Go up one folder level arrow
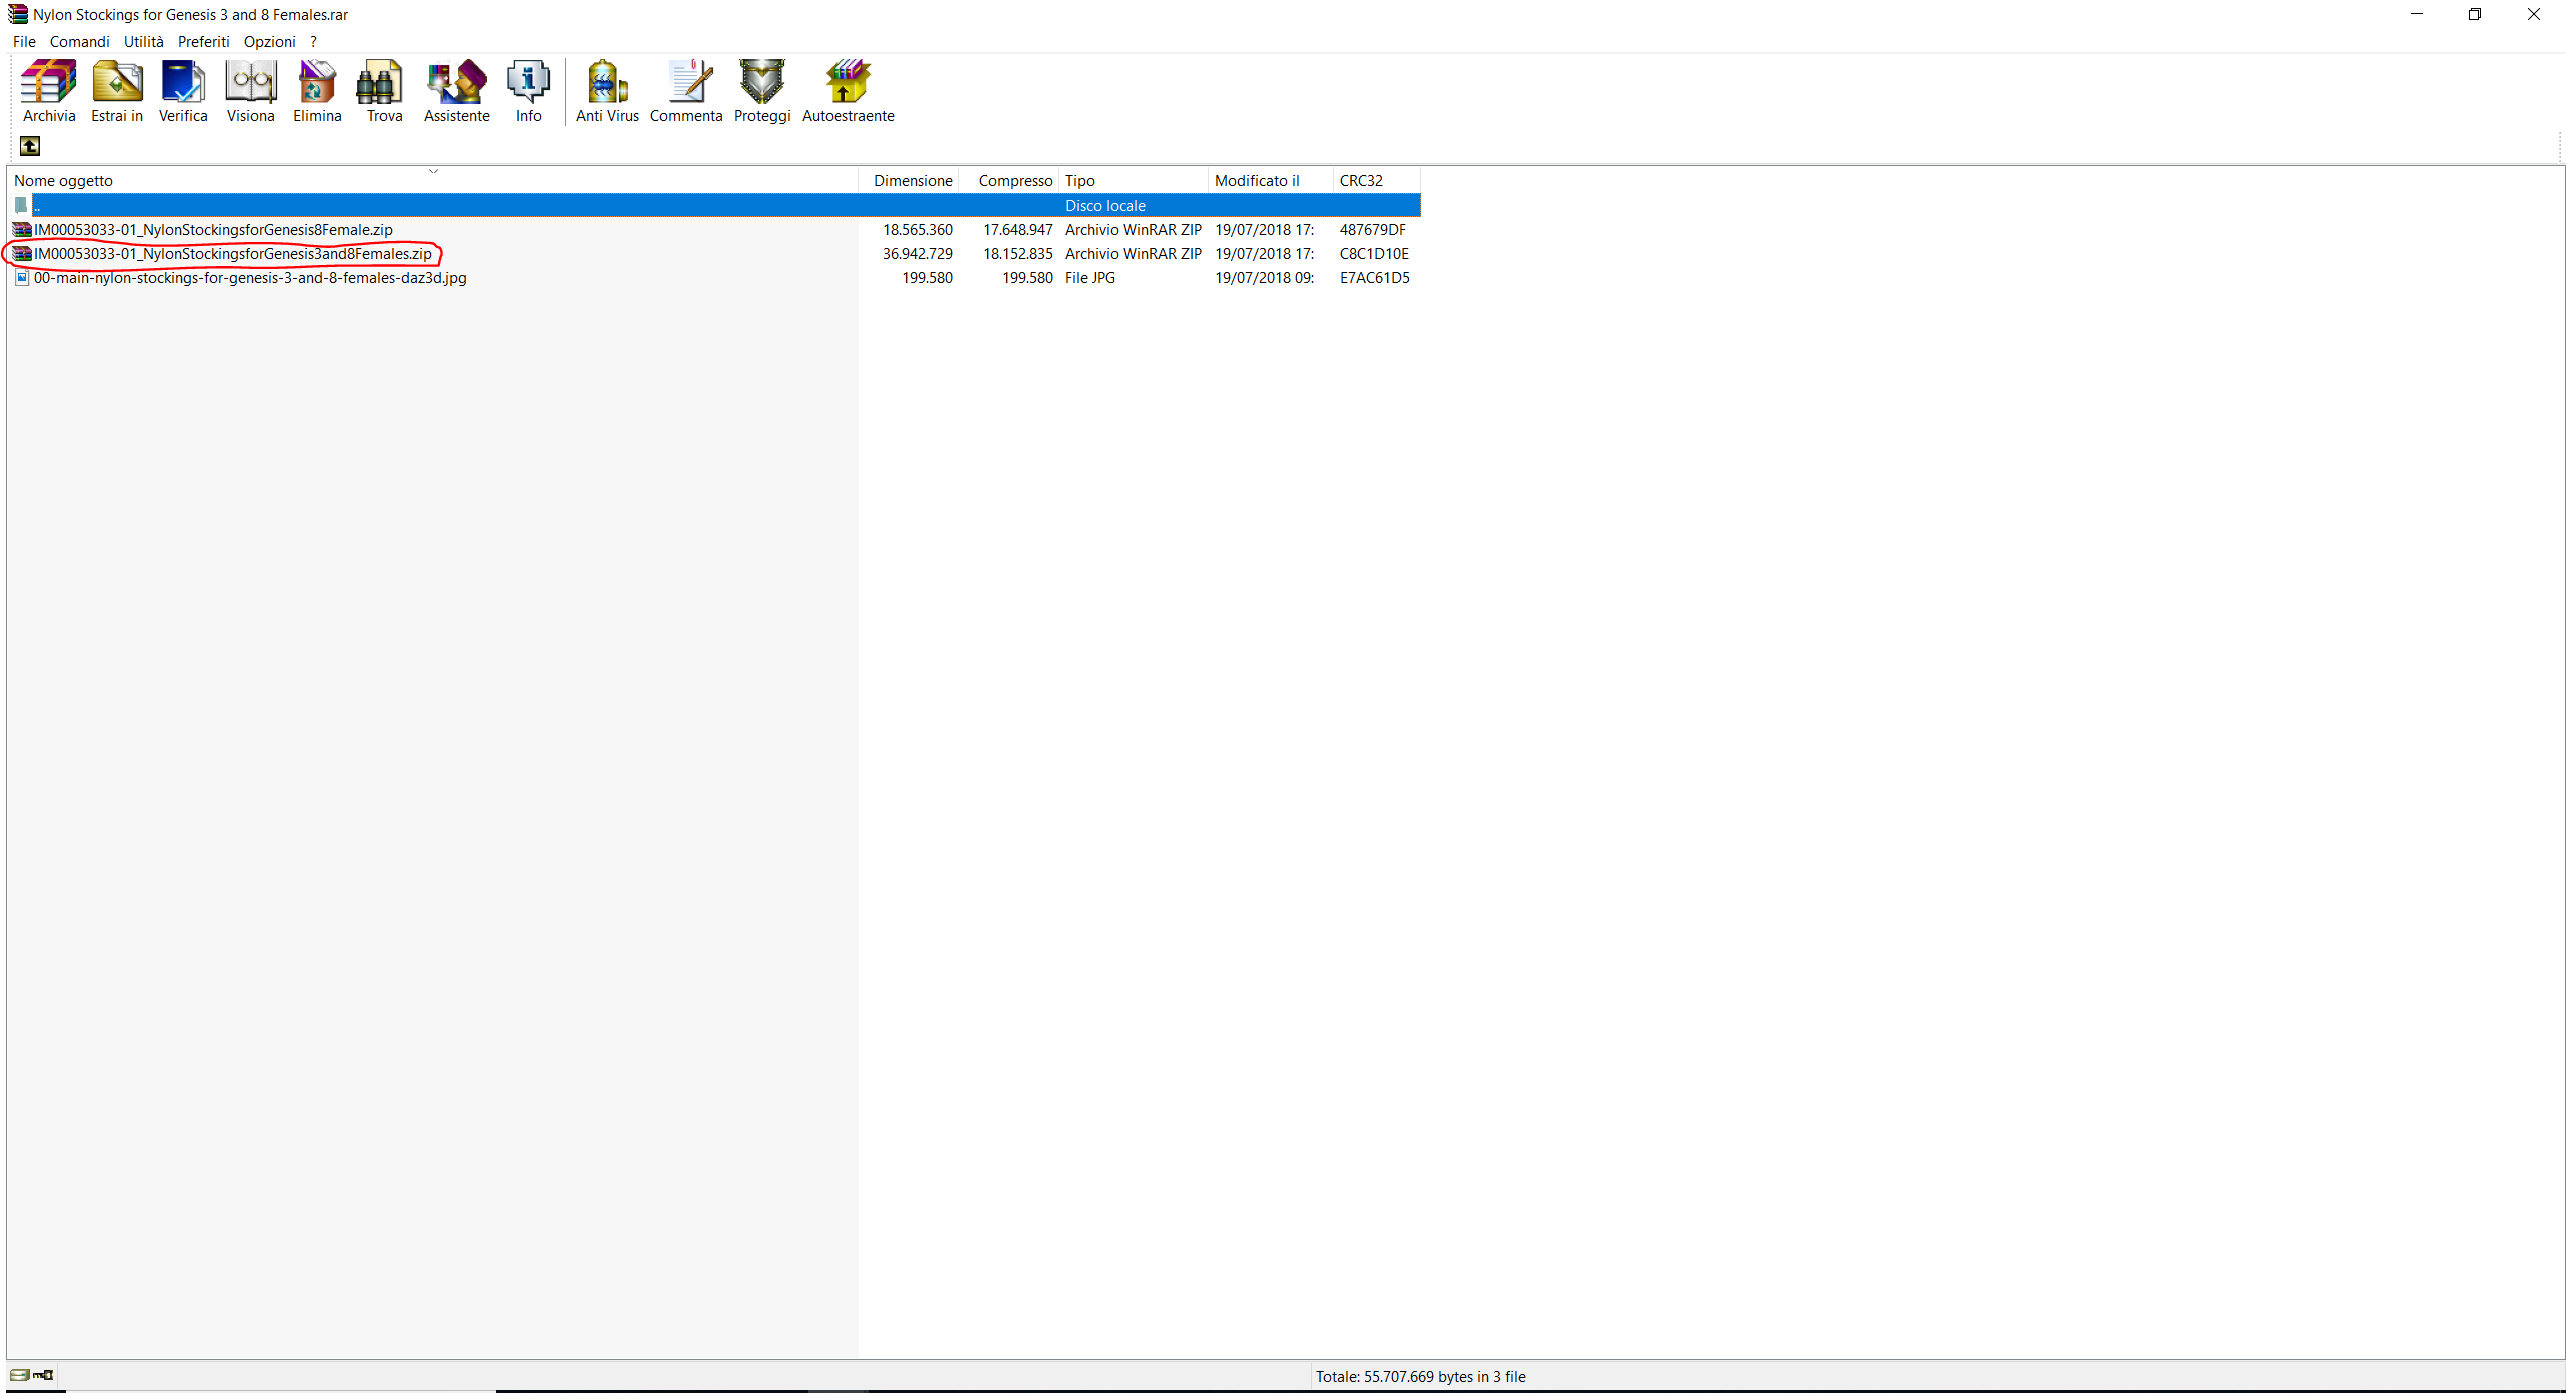The height and width of the screenshot is (1393, 2566). pos(30,146)
